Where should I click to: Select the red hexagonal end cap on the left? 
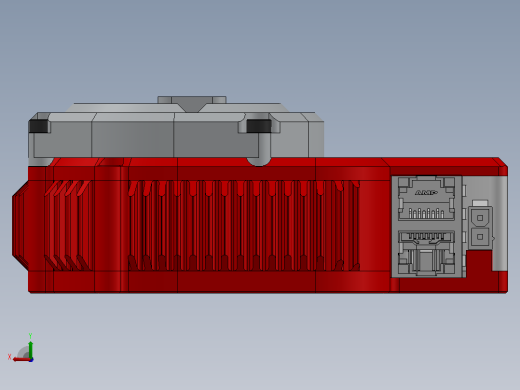(x=20, y=225)
